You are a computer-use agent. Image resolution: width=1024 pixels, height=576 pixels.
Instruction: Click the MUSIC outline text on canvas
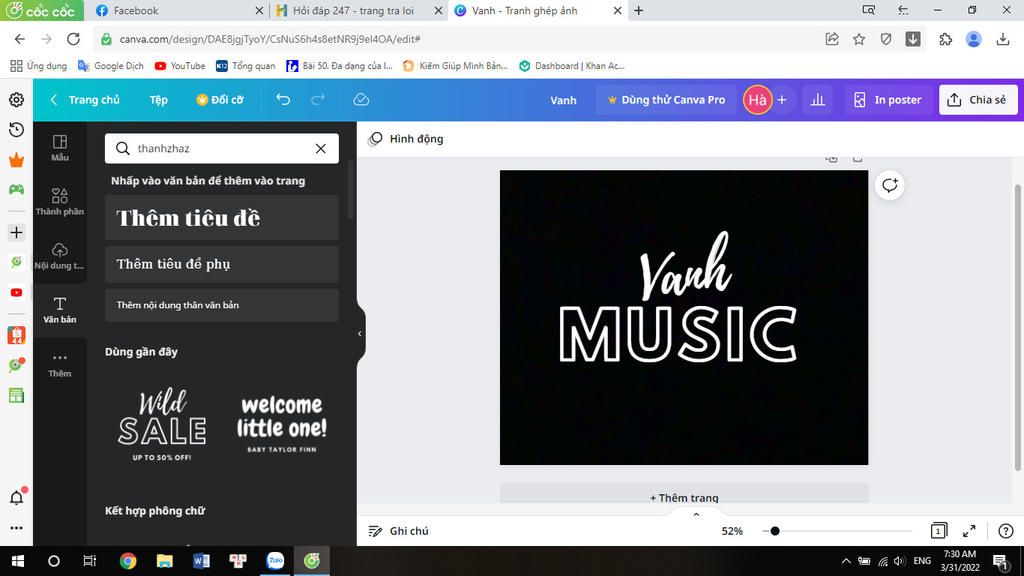click(x=679, y=334)
